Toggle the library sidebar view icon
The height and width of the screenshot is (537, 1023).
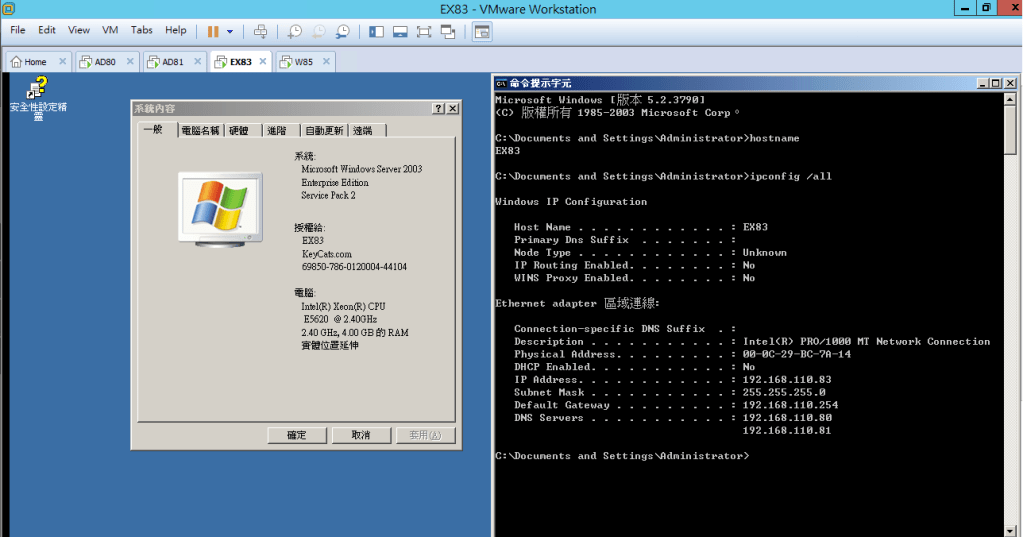pos(377,31)
